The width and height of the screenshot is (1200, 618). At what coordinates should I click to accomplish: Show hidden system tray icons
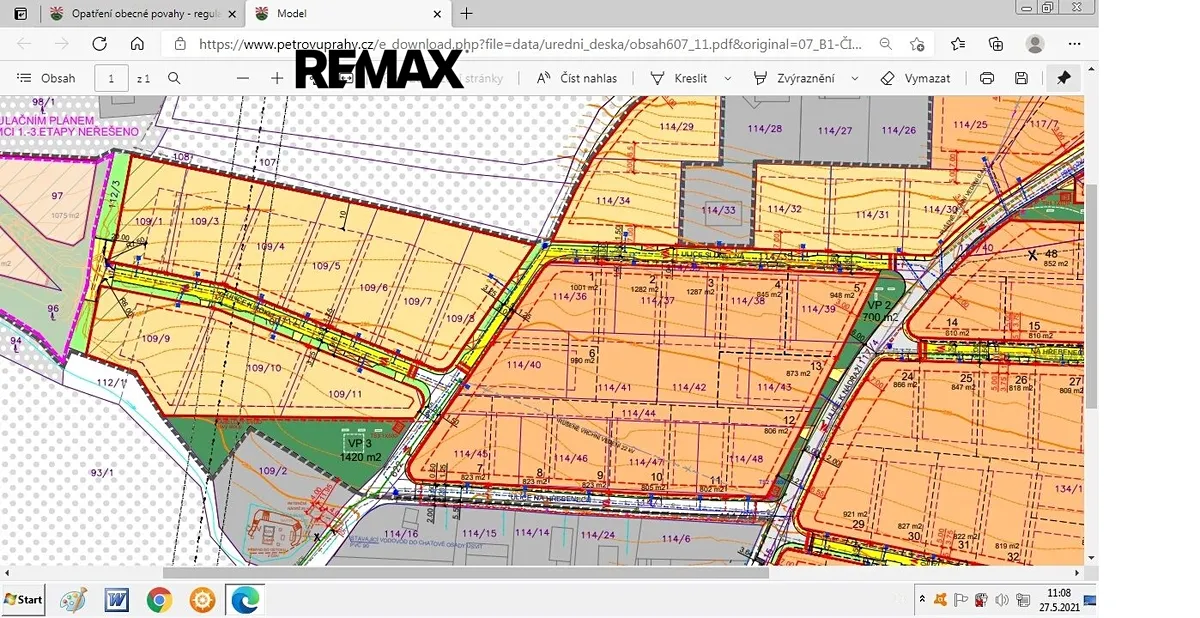[x=921, y=599]
